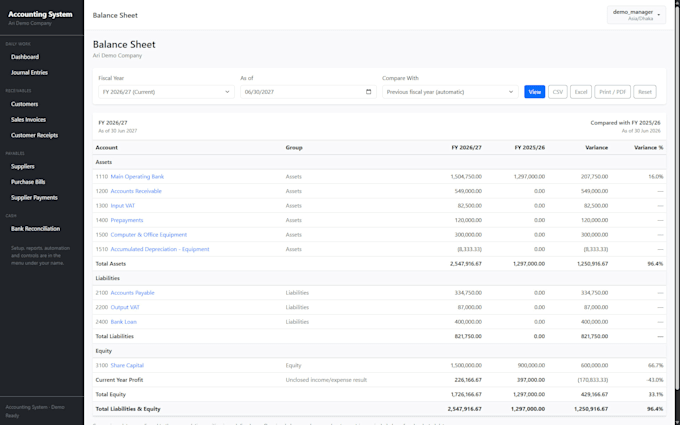Open Customers in the sidebar
Image resolution: width=680 pixels, height=425 pixels.
(24, 104)
